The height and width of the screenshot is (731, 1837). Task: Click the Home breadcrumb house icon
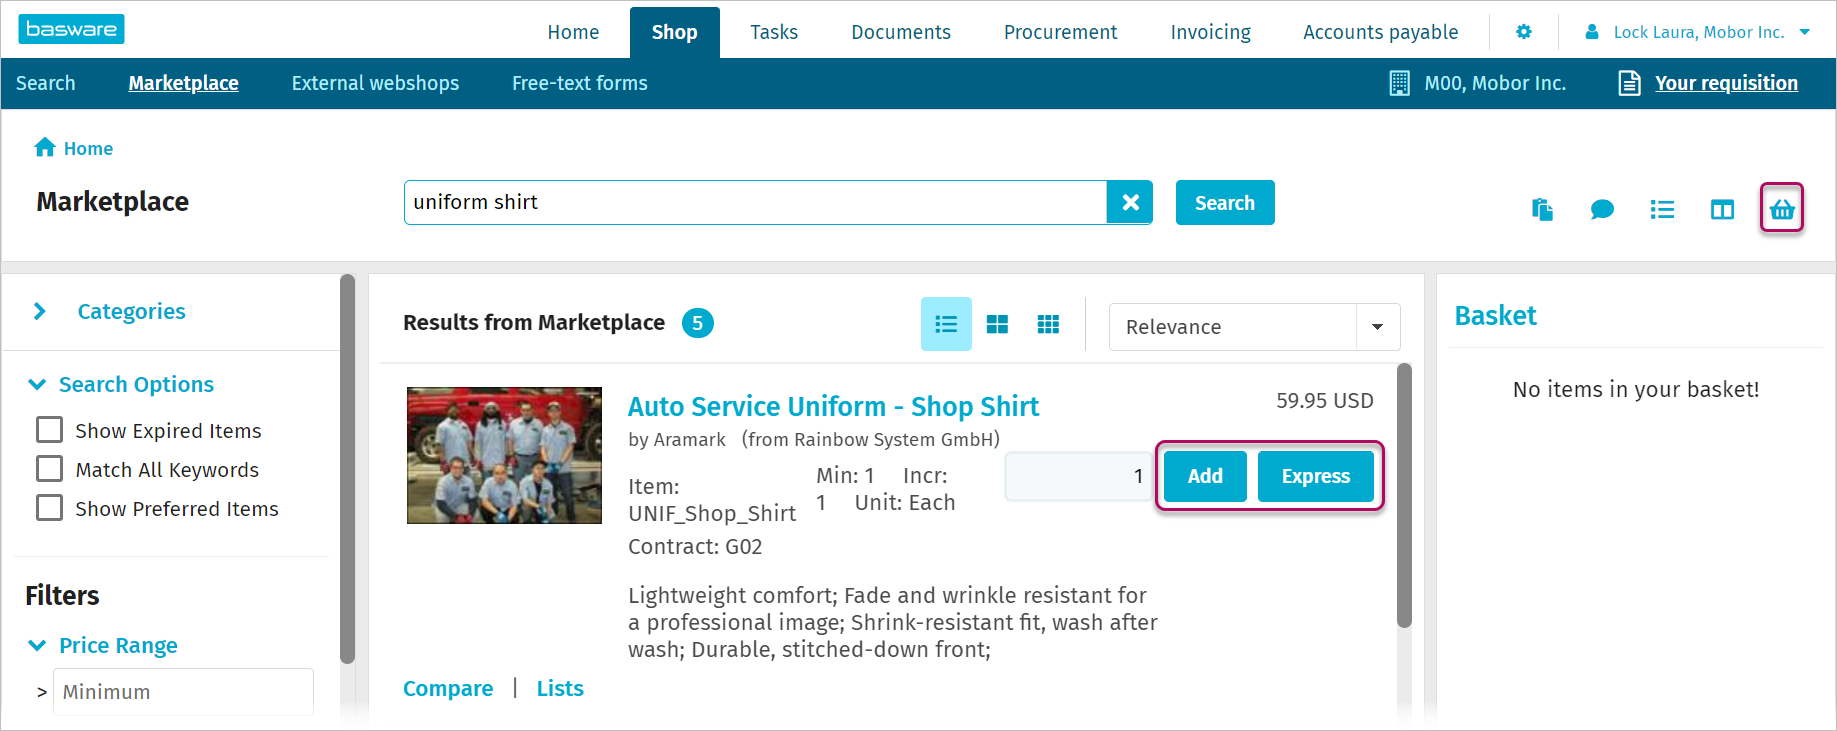(x=45, y=147)
